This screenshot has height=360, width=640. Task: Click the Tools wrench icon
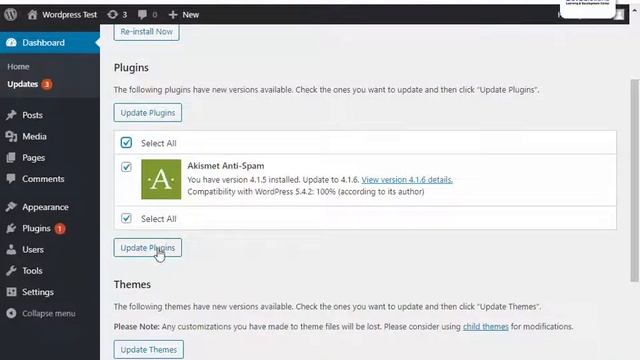point(11,271)
